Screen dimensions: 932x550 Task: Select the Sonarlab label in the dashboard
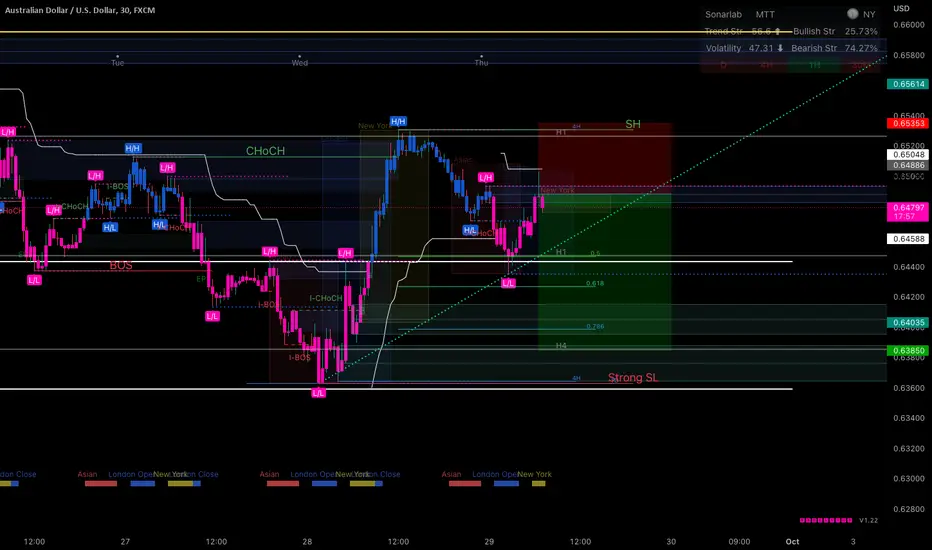click(723, 14)
